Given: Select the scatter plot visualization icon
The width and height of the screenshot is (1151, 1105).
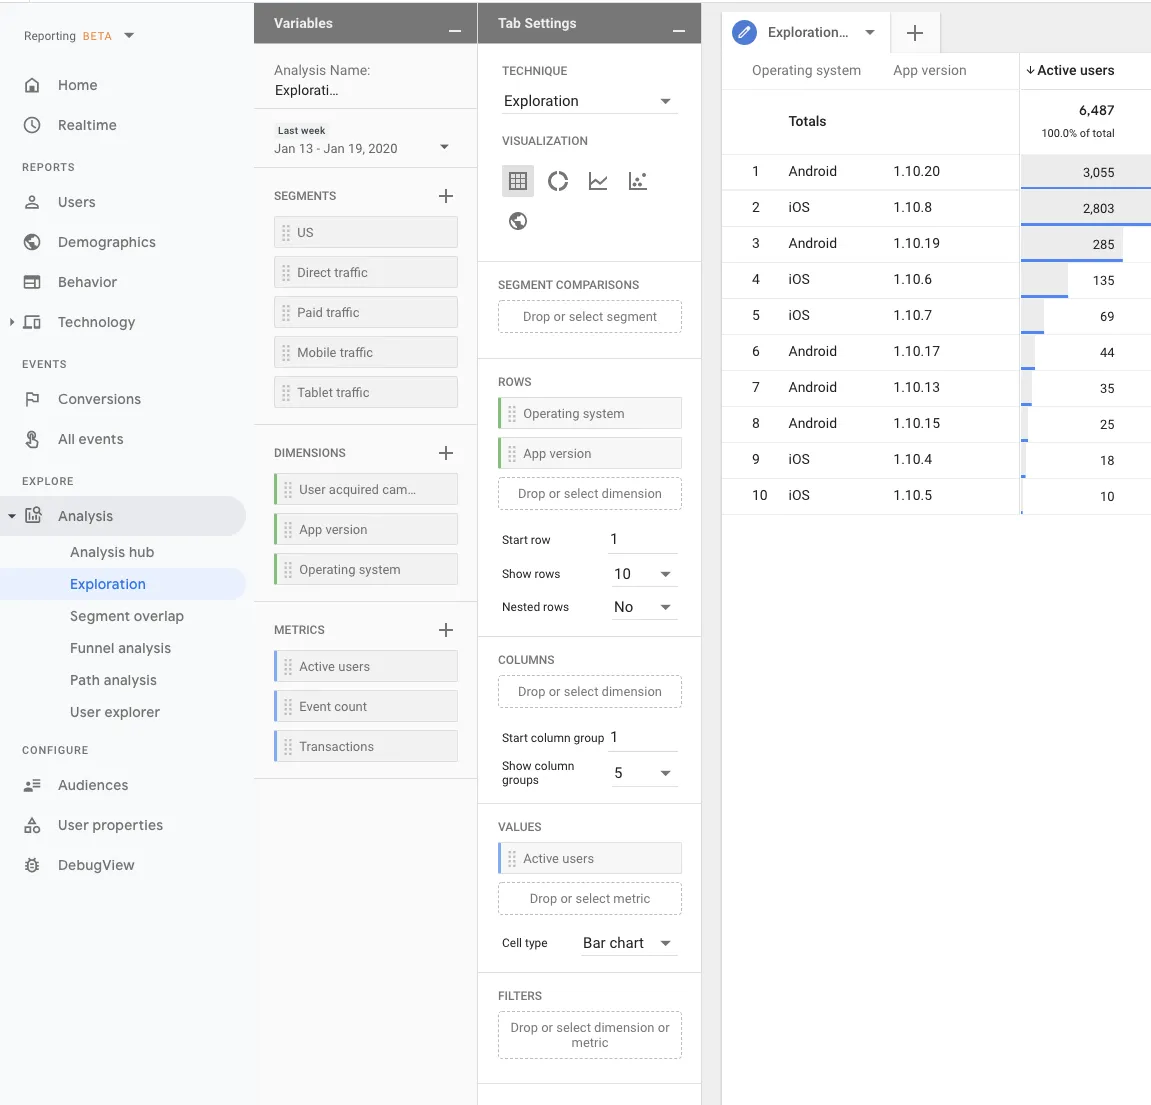Looking at the screenshot, I should point(637,181).
